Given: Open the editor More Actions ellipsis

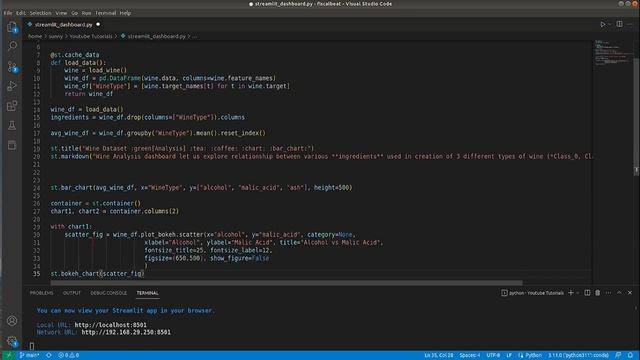Looking at the screenshot, I should tap(630, 24).
